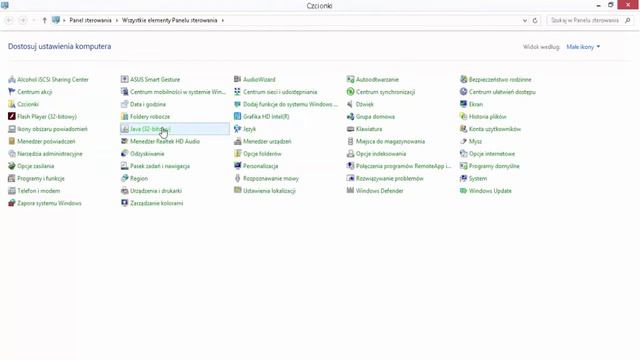Open the Rozwiązywanie problemów link
Screen dimensions: 640x360
389,178
